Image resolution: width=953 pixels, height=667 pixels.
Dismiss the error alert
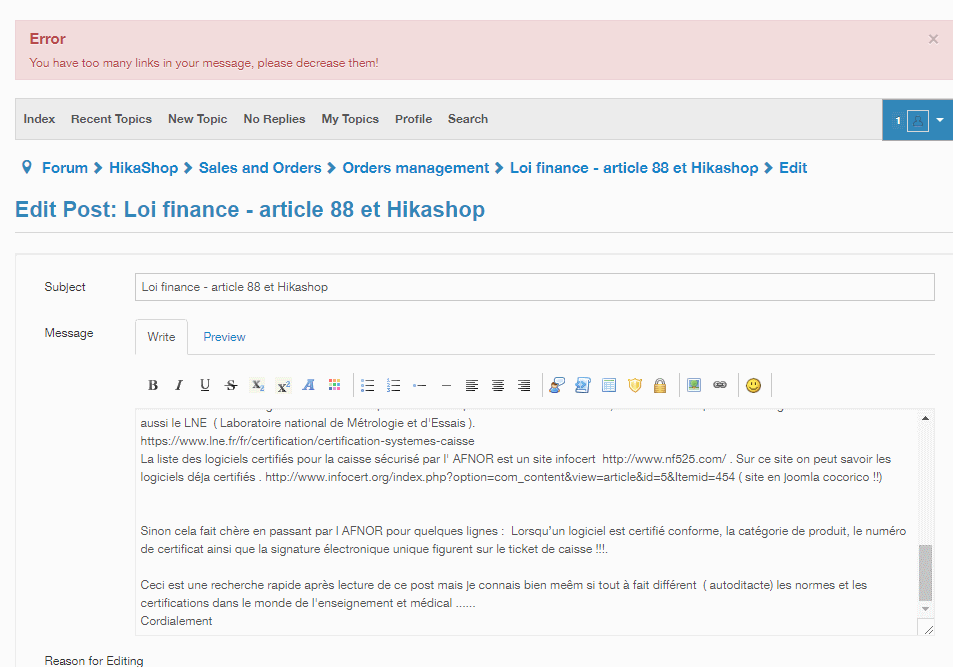[933, 39]
